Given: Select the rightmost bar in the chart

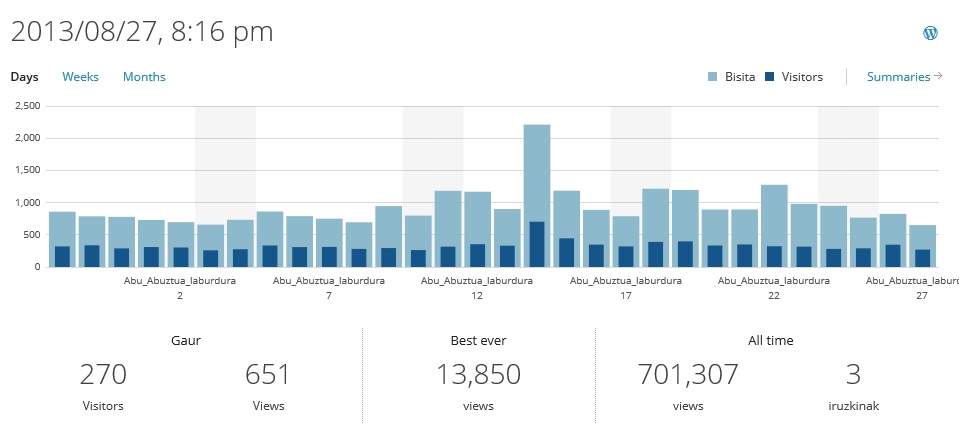Looking at the screenshot, I should pos(922,245).
